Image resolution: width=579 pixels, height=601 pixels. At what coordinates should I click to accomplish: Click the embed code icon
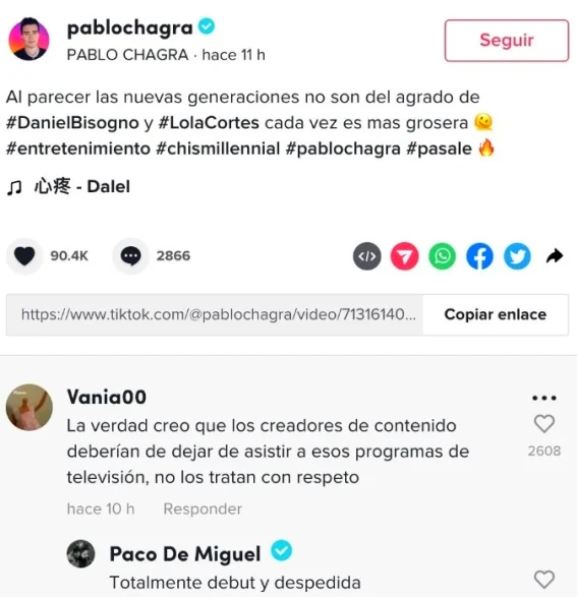pos(367,256)
